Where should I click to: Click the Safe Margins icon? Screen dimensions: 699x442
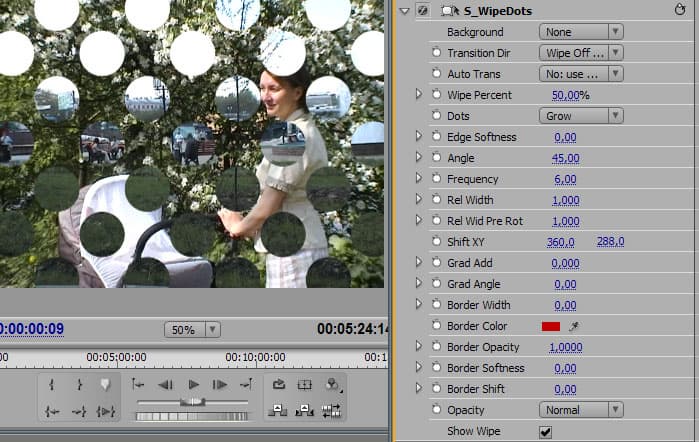305,385
